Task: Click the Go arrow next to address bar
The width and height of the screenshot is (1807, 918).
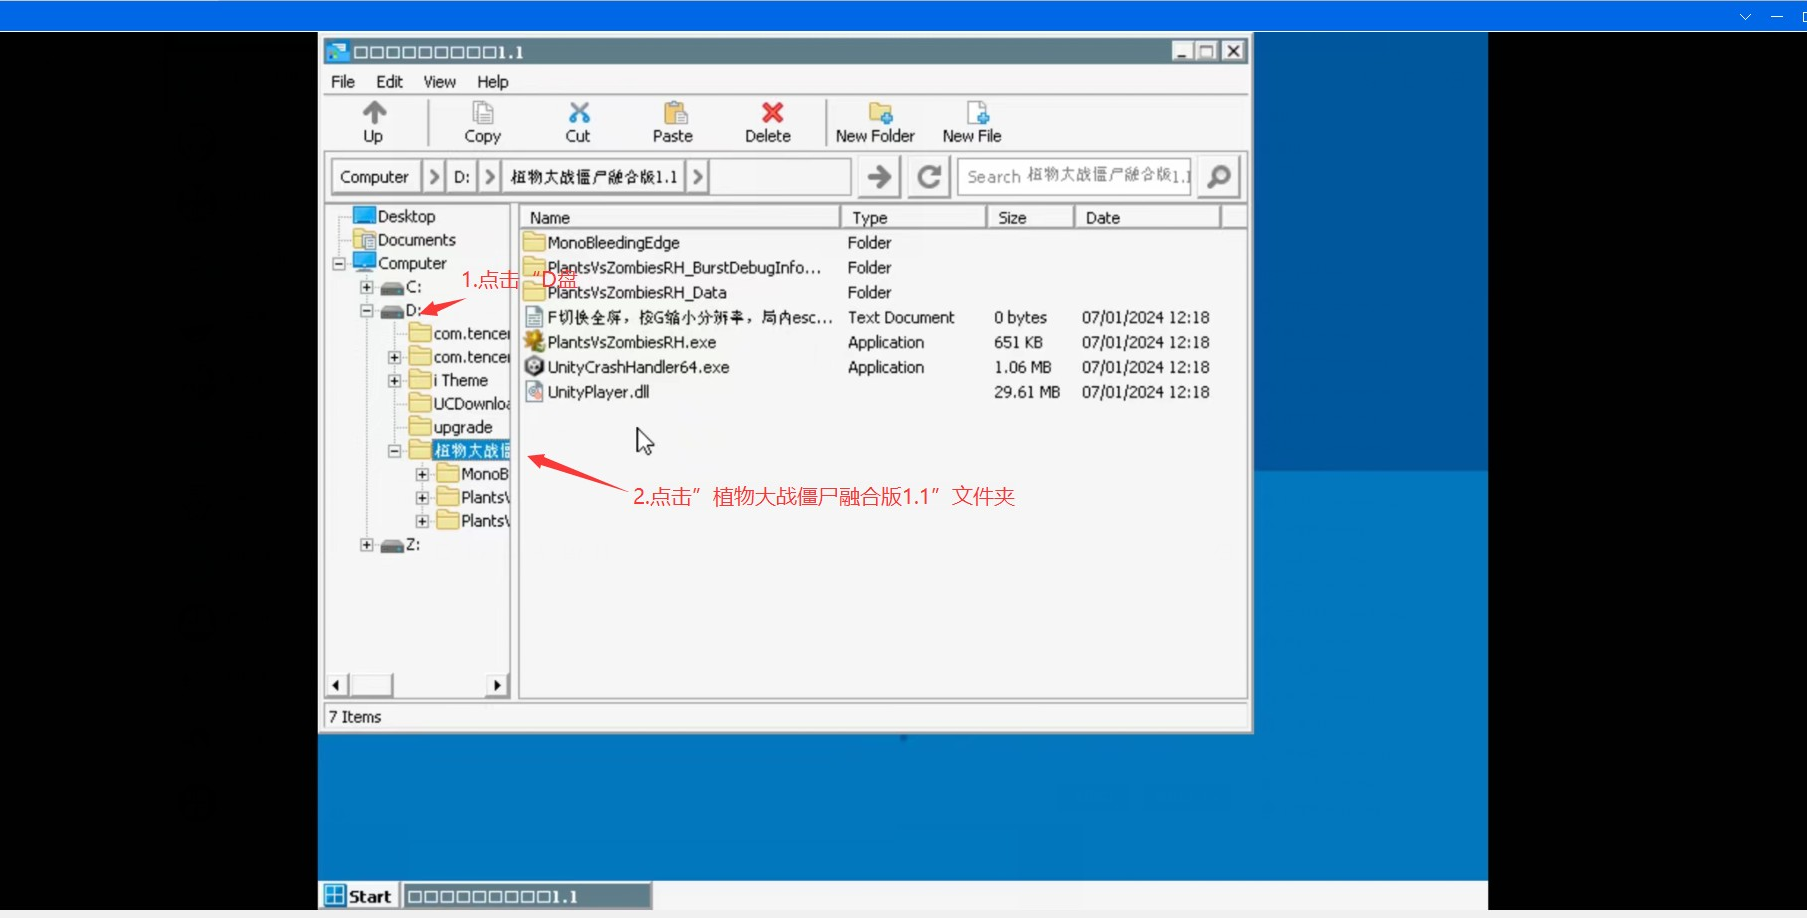Action: [879, 177]
